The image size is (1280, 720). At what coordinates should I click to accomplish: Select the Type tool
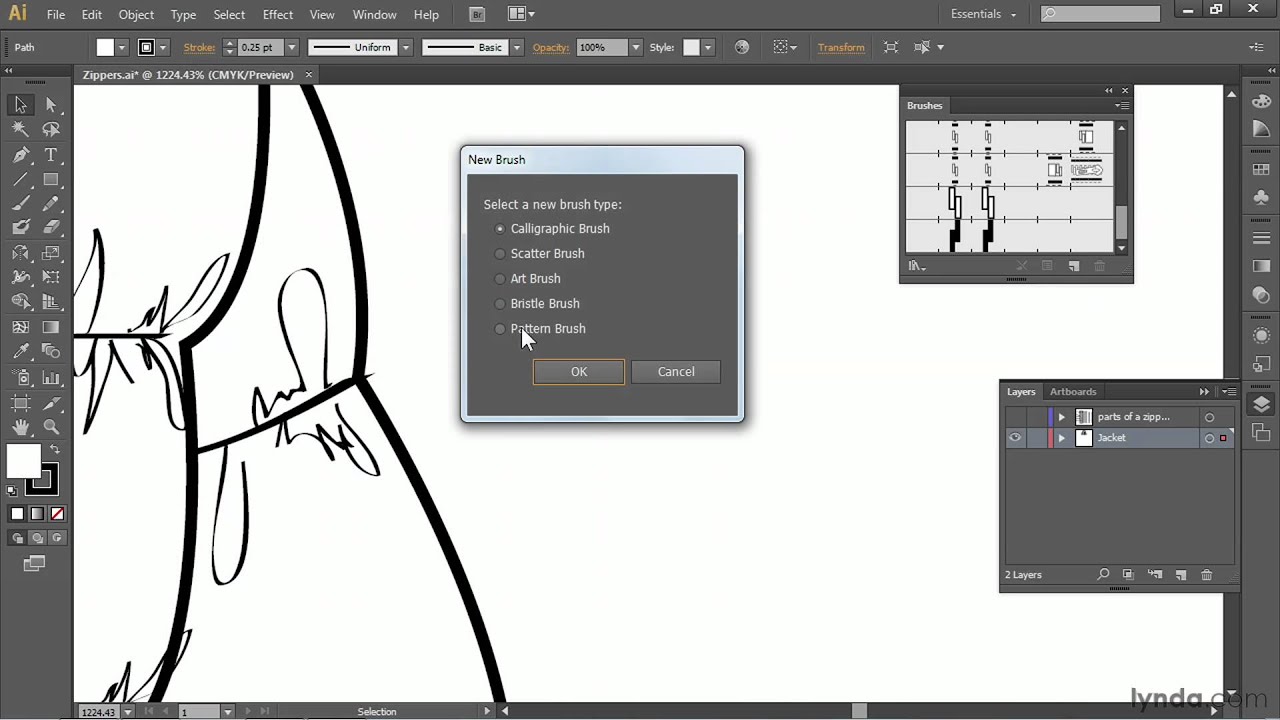[x=50, y=154]
